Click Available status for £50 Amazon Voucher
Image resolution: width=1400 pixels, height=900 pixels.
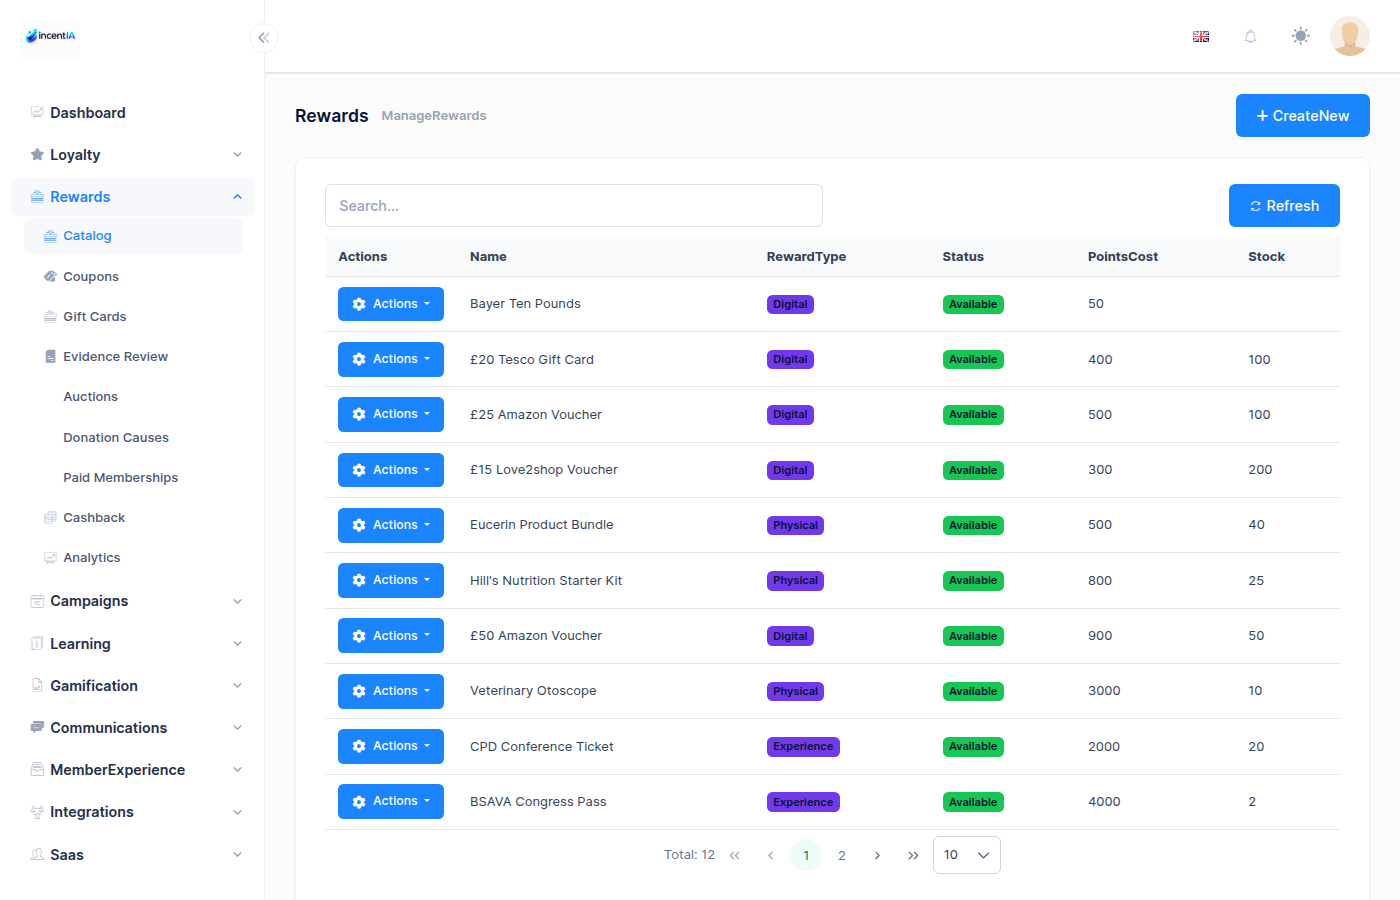point(973,636)
